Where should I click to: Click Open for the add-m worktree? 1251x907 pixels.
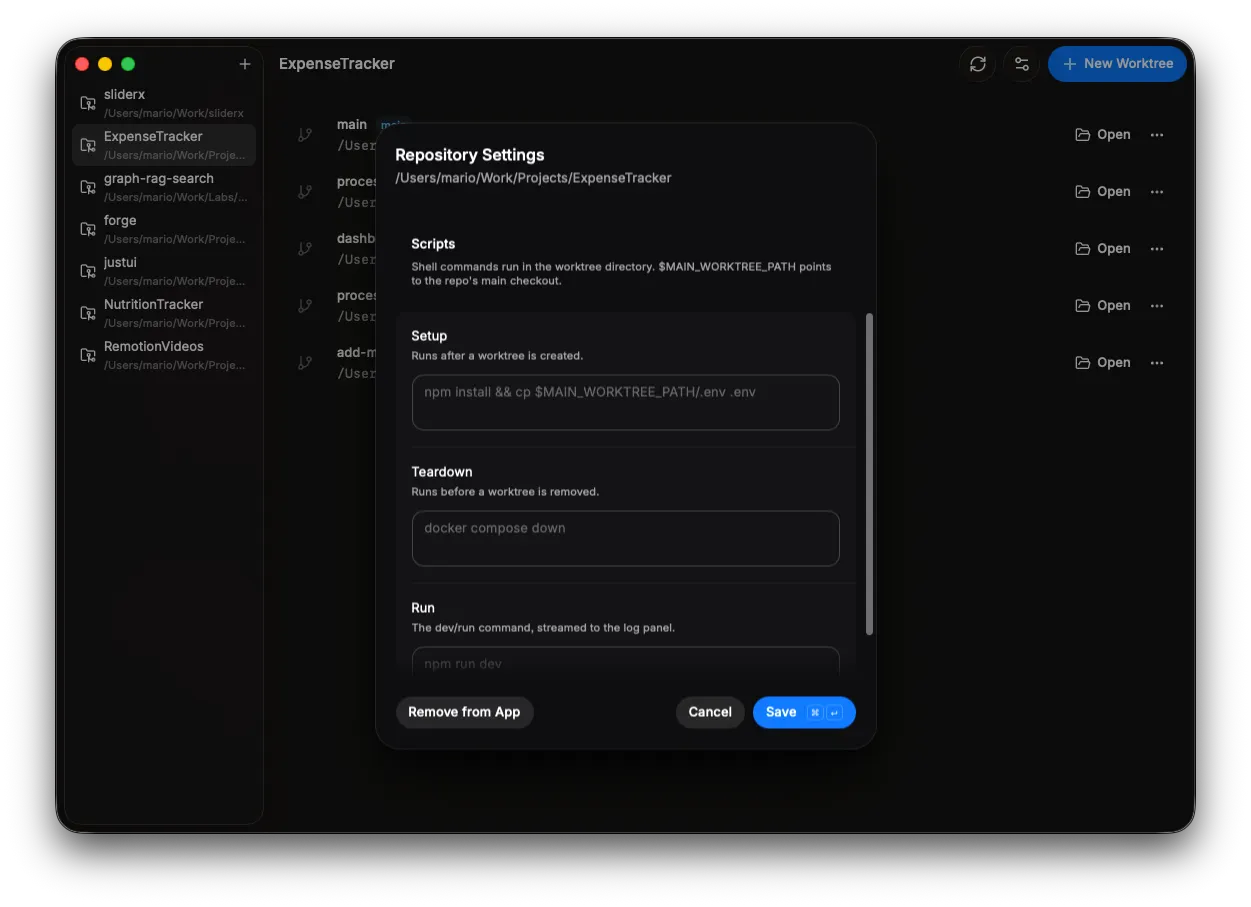pyautogui.click(x=1103, y=363)
